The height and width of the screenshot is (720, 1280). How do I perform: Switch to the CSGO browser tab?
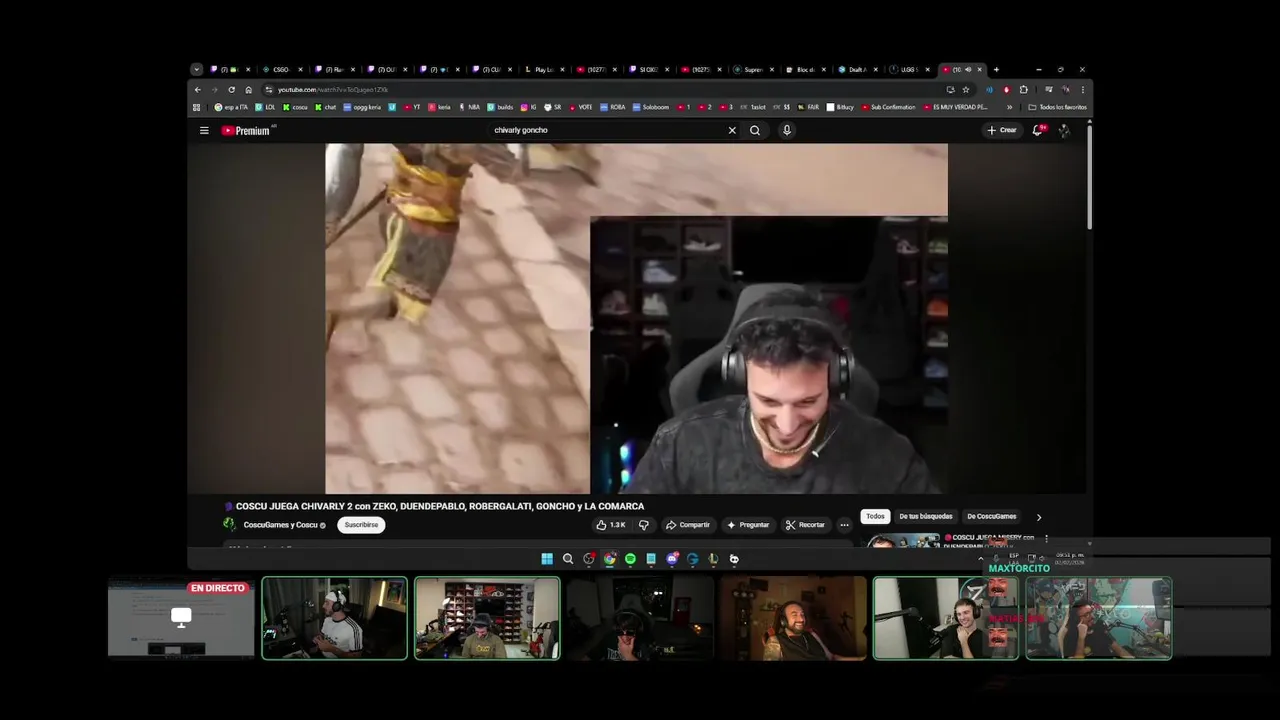click(280, 70)
